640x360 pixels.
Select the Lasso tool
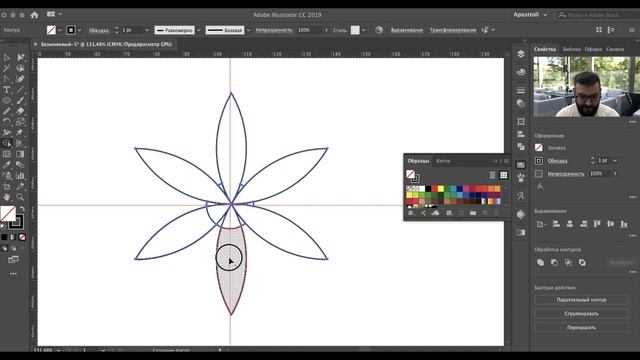(20, 68)
